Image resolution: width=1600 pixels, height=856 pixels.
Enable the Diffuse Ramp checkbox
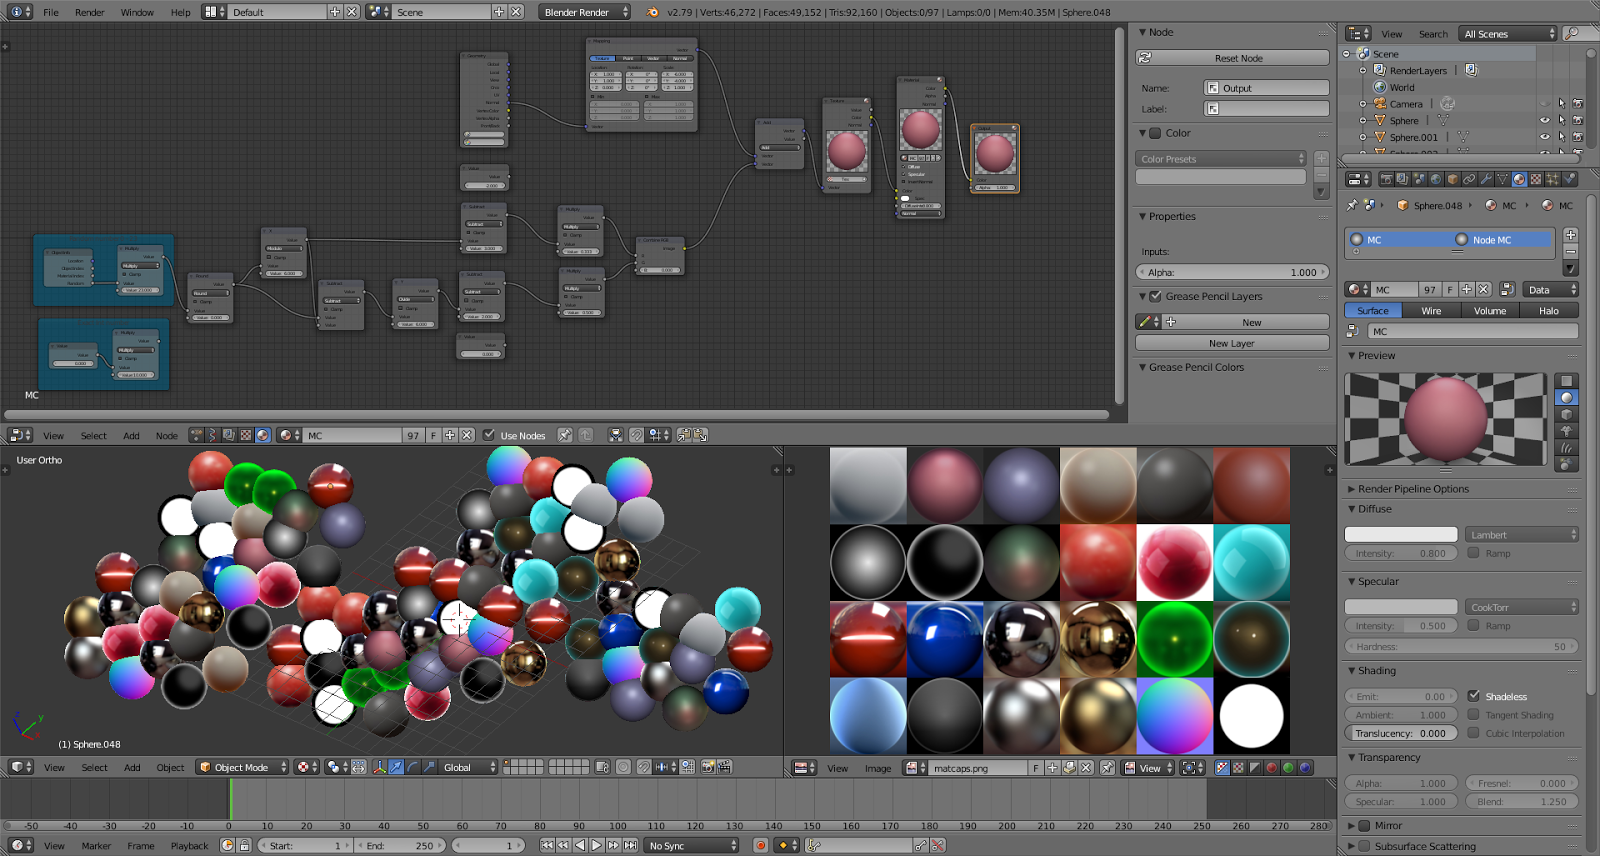pyautogui.click(x=1473, y=552)
